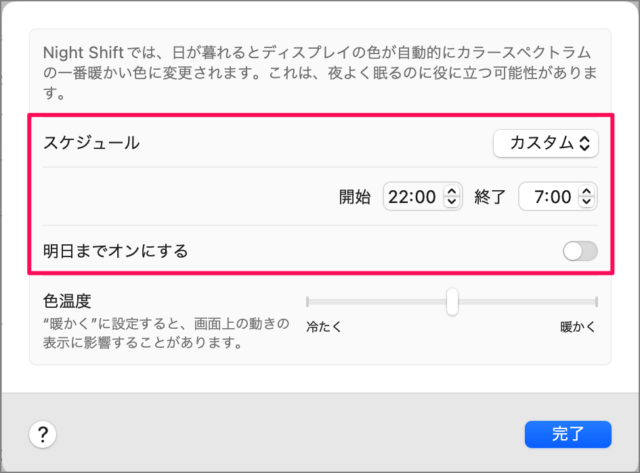Click the down arrow on the 開始 time stepper
Viewport: 640px width, 473px height.
point(452,202)
